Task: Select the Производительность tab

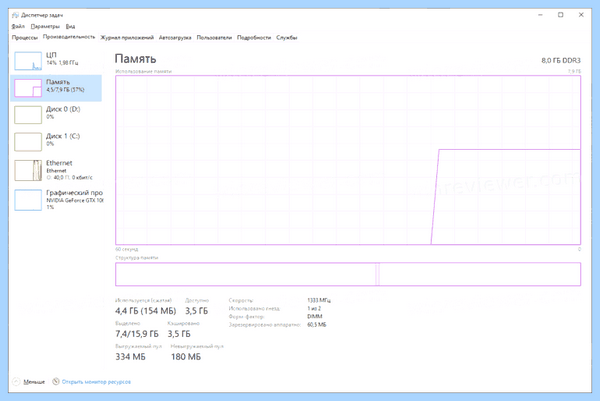Action: (x=69, y=37)
